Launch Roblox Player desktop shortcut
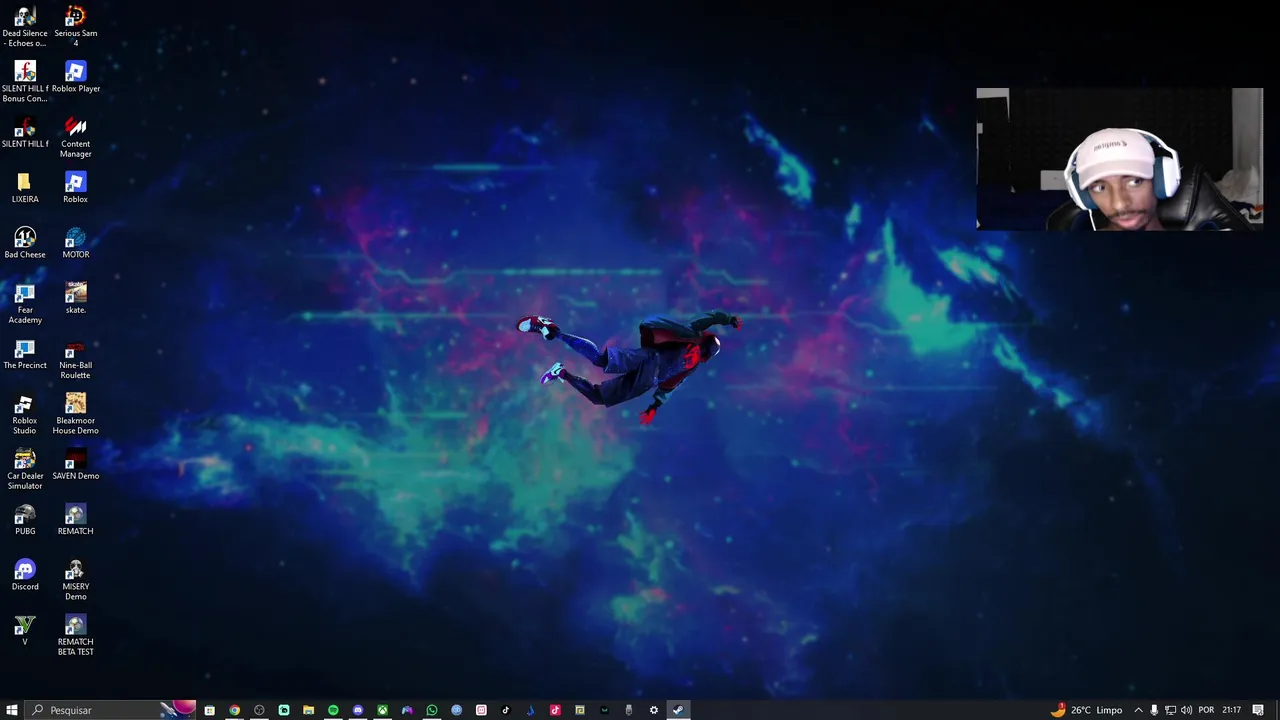The image size is (1280, 720). click(x=76, y=76)
